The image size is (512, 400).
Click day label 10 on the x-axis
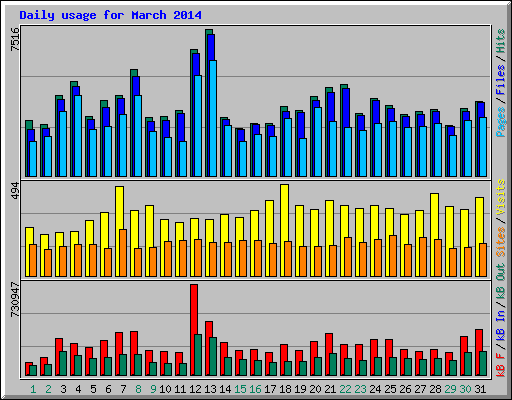pyautogui.click(x=165, y=389)
